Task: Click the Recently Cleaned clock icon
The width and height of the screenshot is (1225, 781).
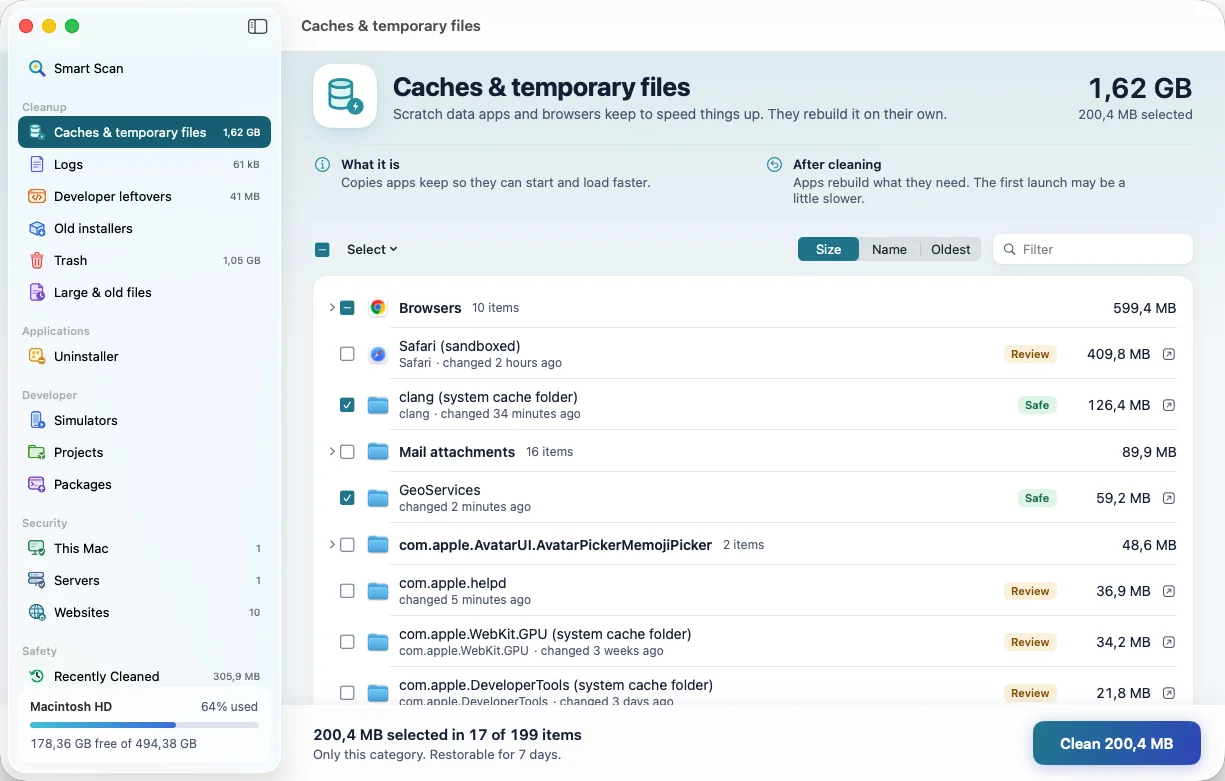Action: [x=37, y=676]
